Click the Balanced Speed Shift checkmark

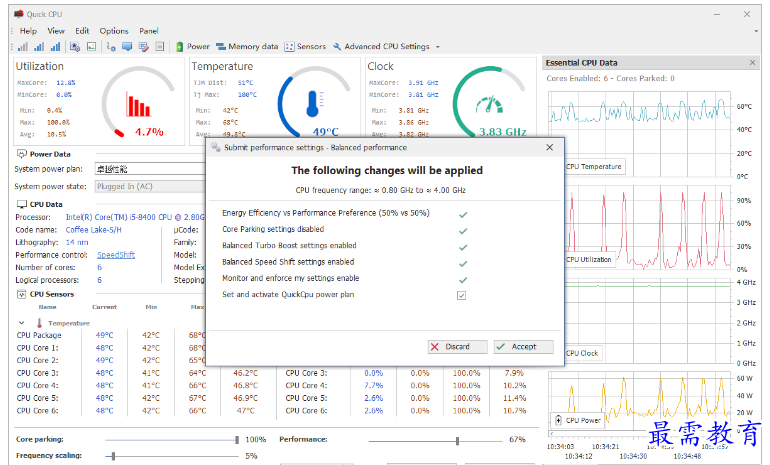[463, 264]
